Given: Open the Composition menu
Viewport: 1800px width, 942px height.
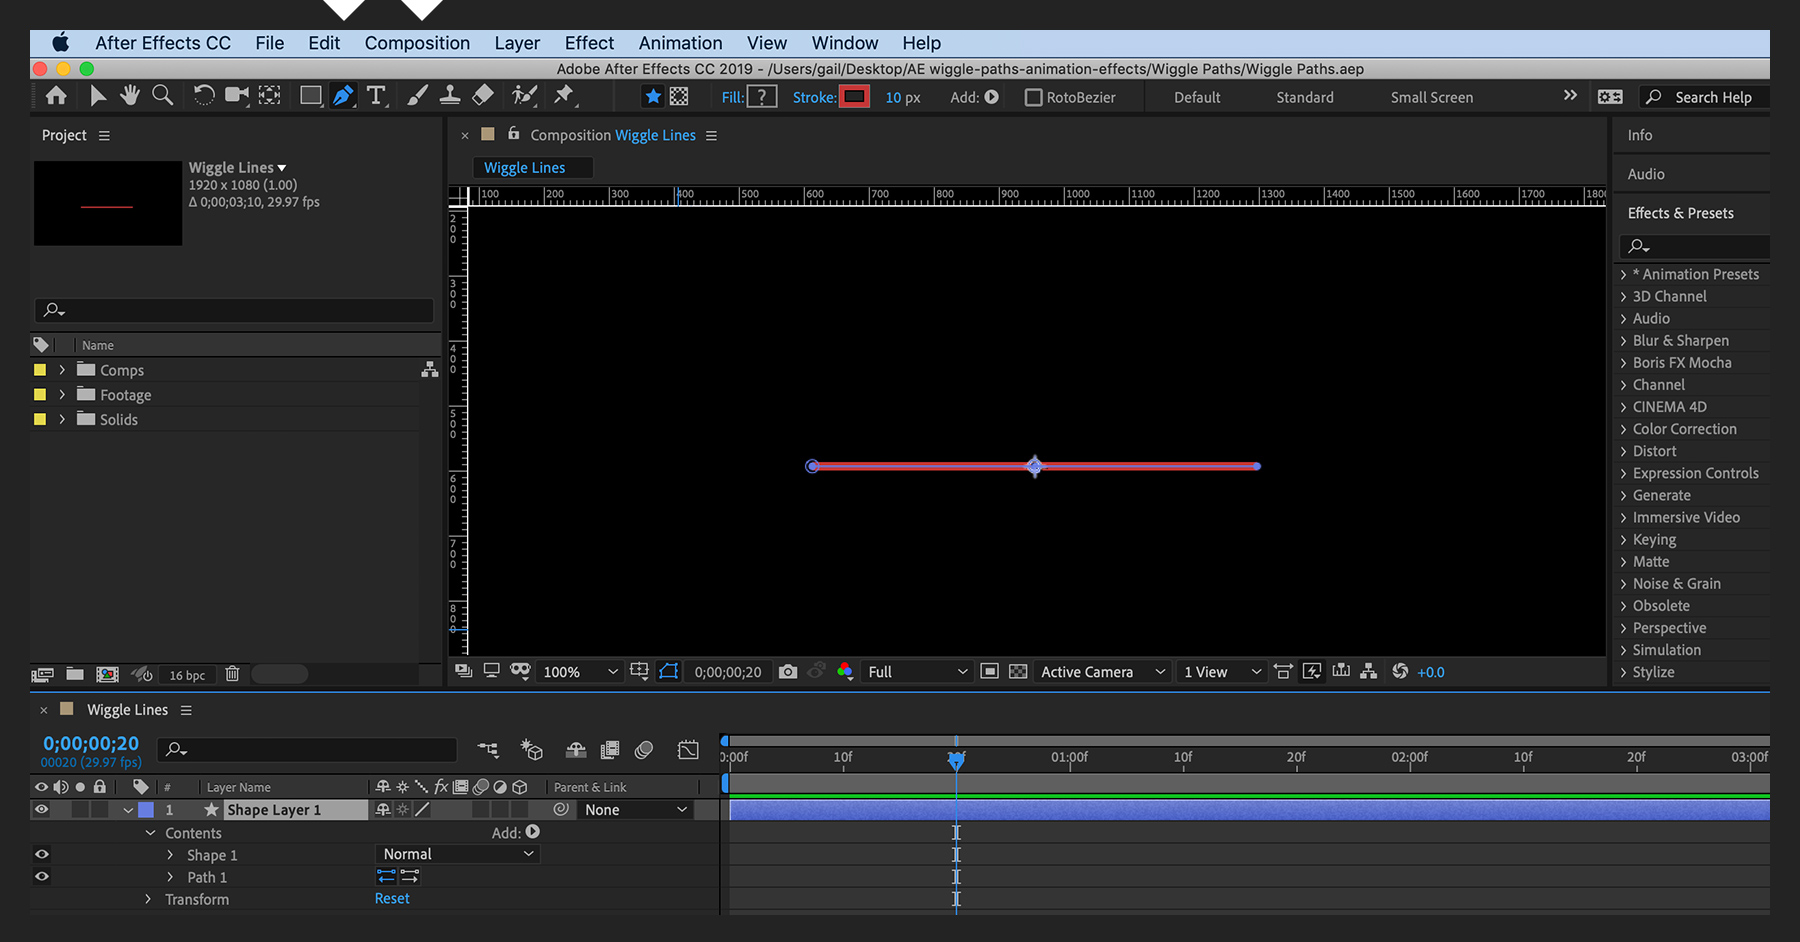Looking at the screenshot, I should pyautogui.click(x=417, y=43).
